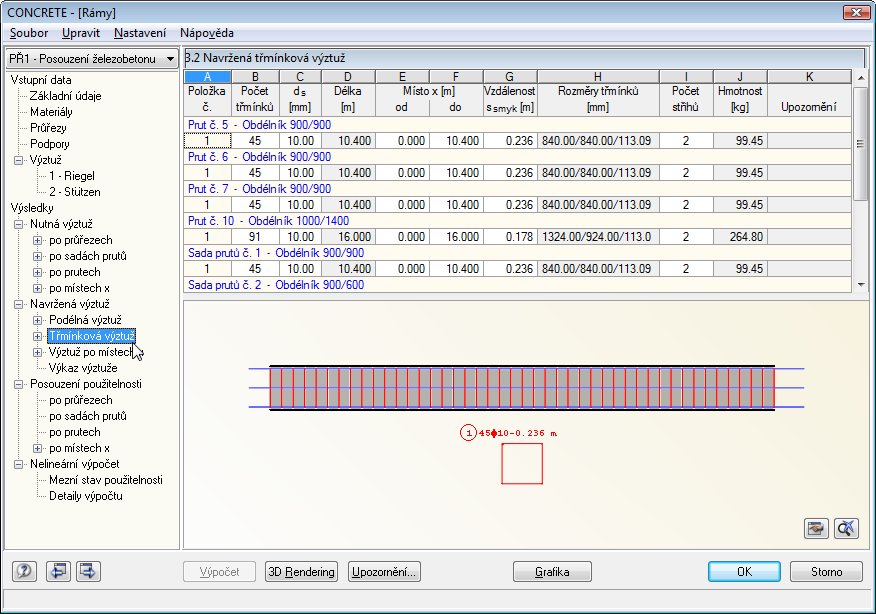Image resolution: width=876 pixels, height=614 pixels.
Task: Click the 'Prut č. 7 - Obdélník 900/900' row
Action: (x=517, y=189)
